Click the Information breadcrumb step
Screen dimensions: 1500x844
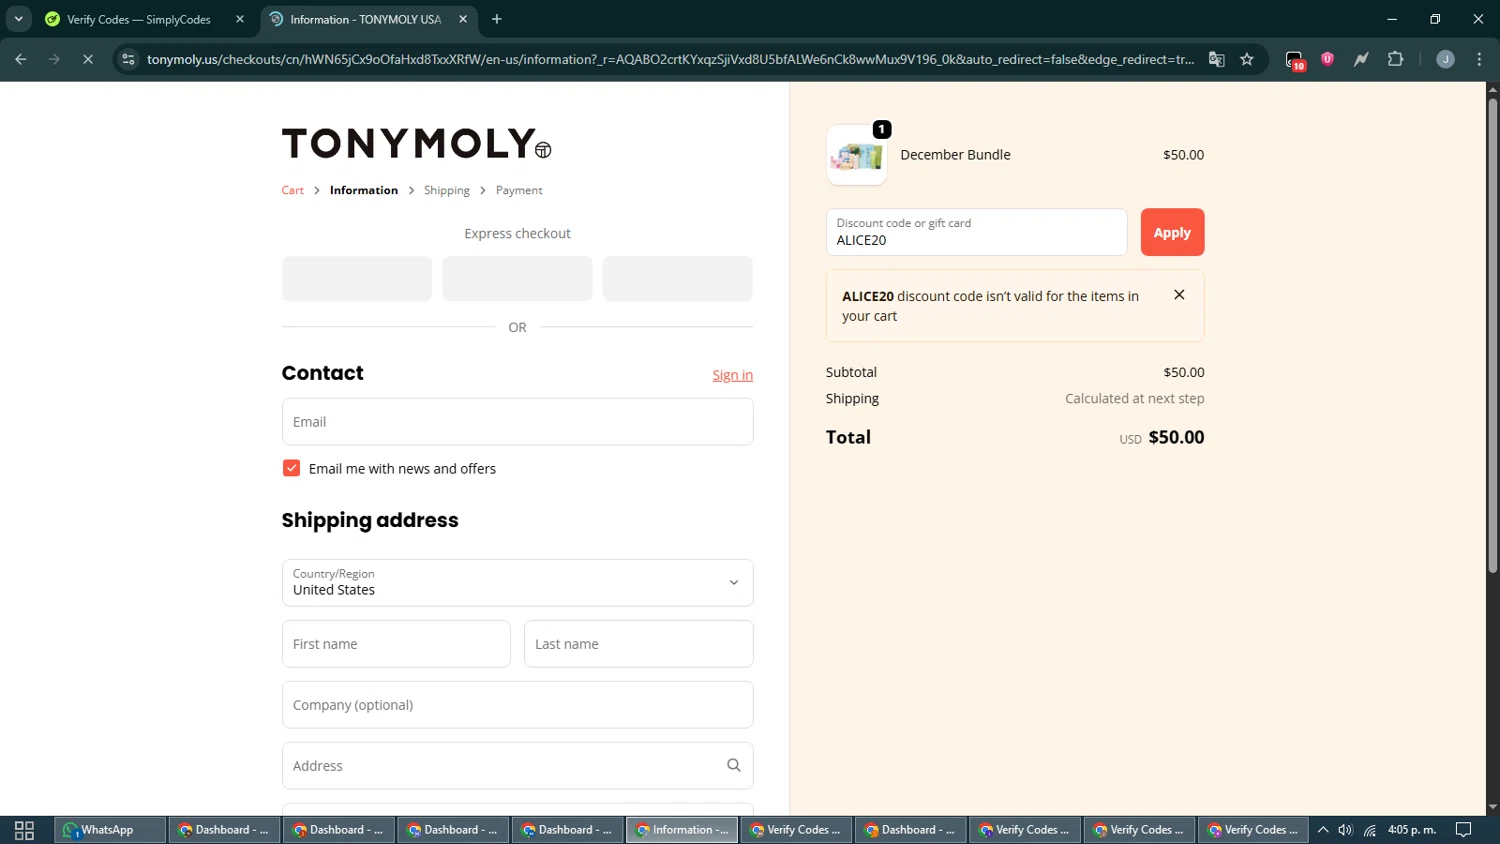click(364, 190)
